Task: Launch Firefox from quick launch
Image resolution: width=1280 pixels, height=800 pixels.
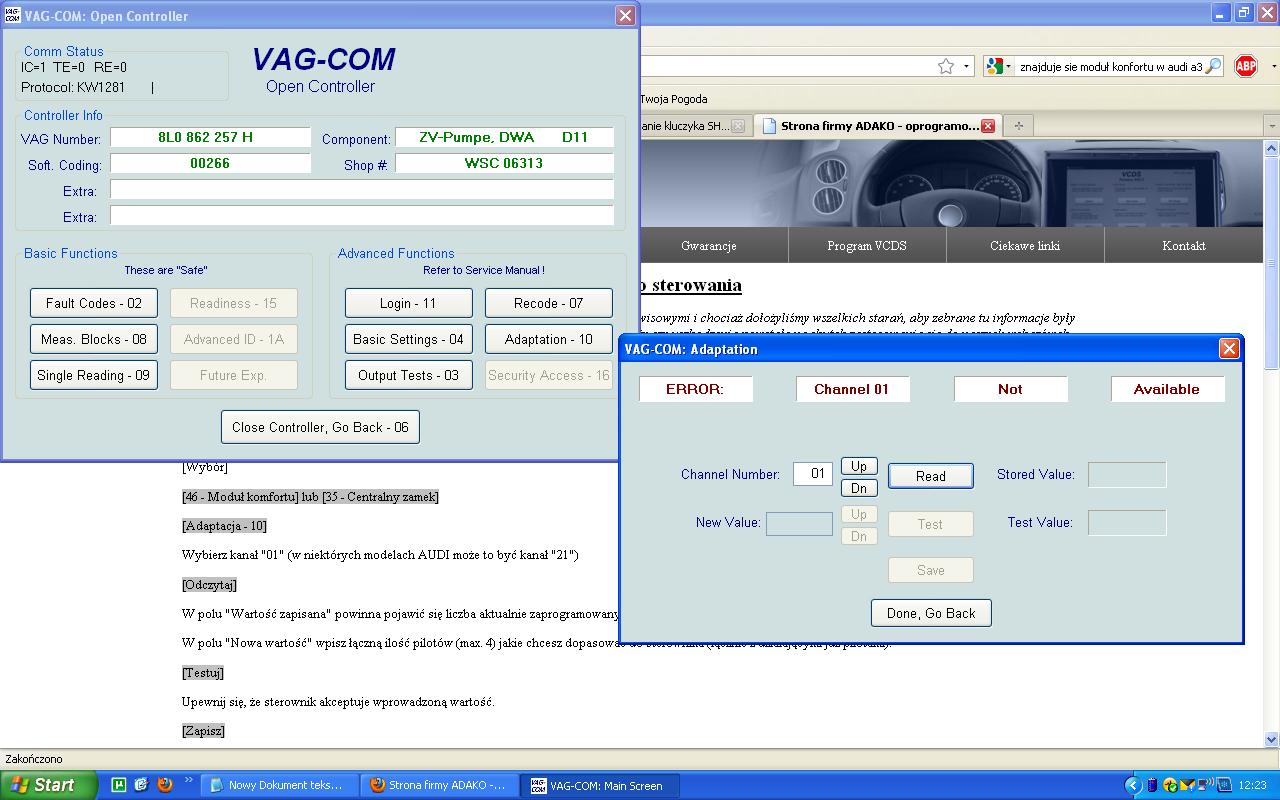Action: tap(164, 785)
